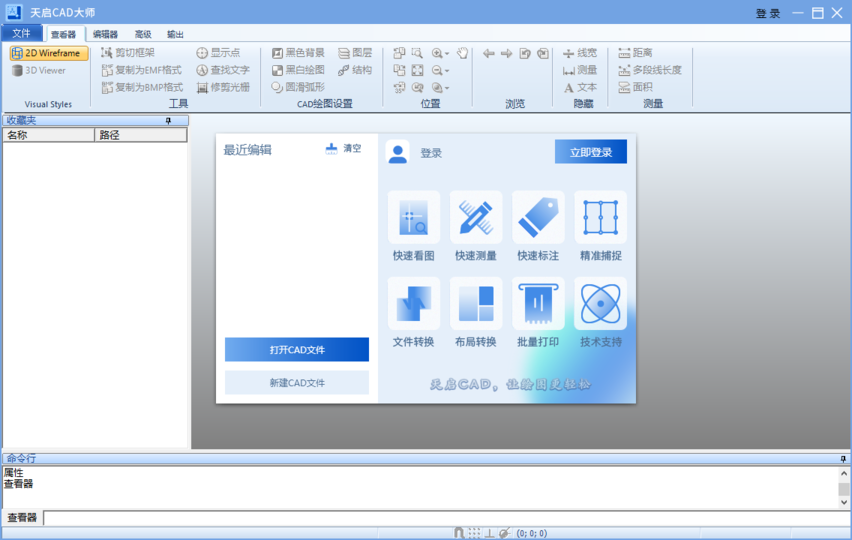Toggle 显示点 show points option
852x540 pixels.
[x=218, y=53]
